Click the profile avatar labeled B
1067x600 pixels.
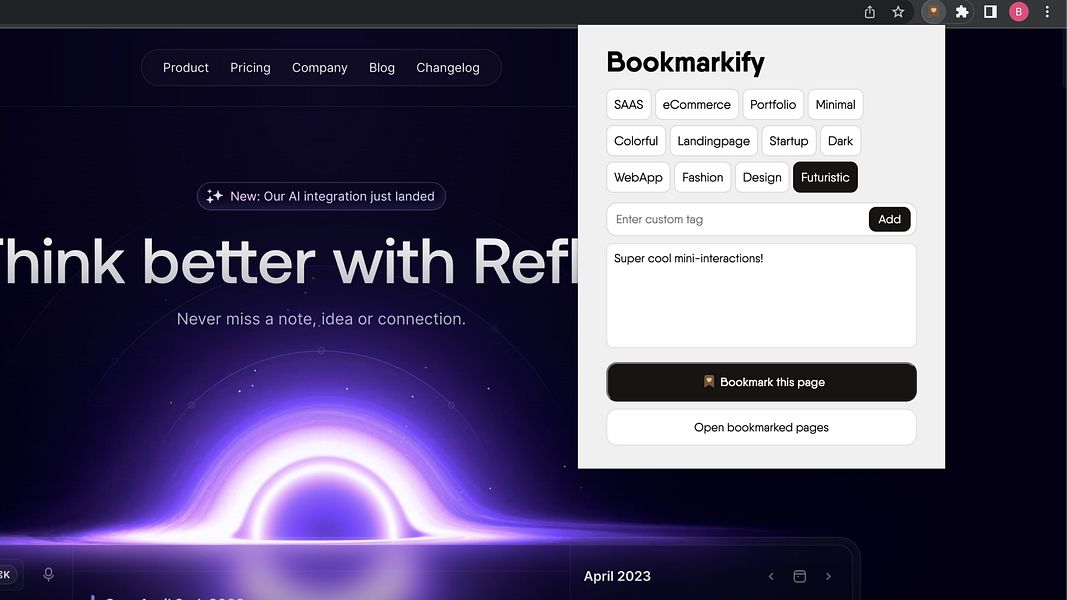[1018, 11]
